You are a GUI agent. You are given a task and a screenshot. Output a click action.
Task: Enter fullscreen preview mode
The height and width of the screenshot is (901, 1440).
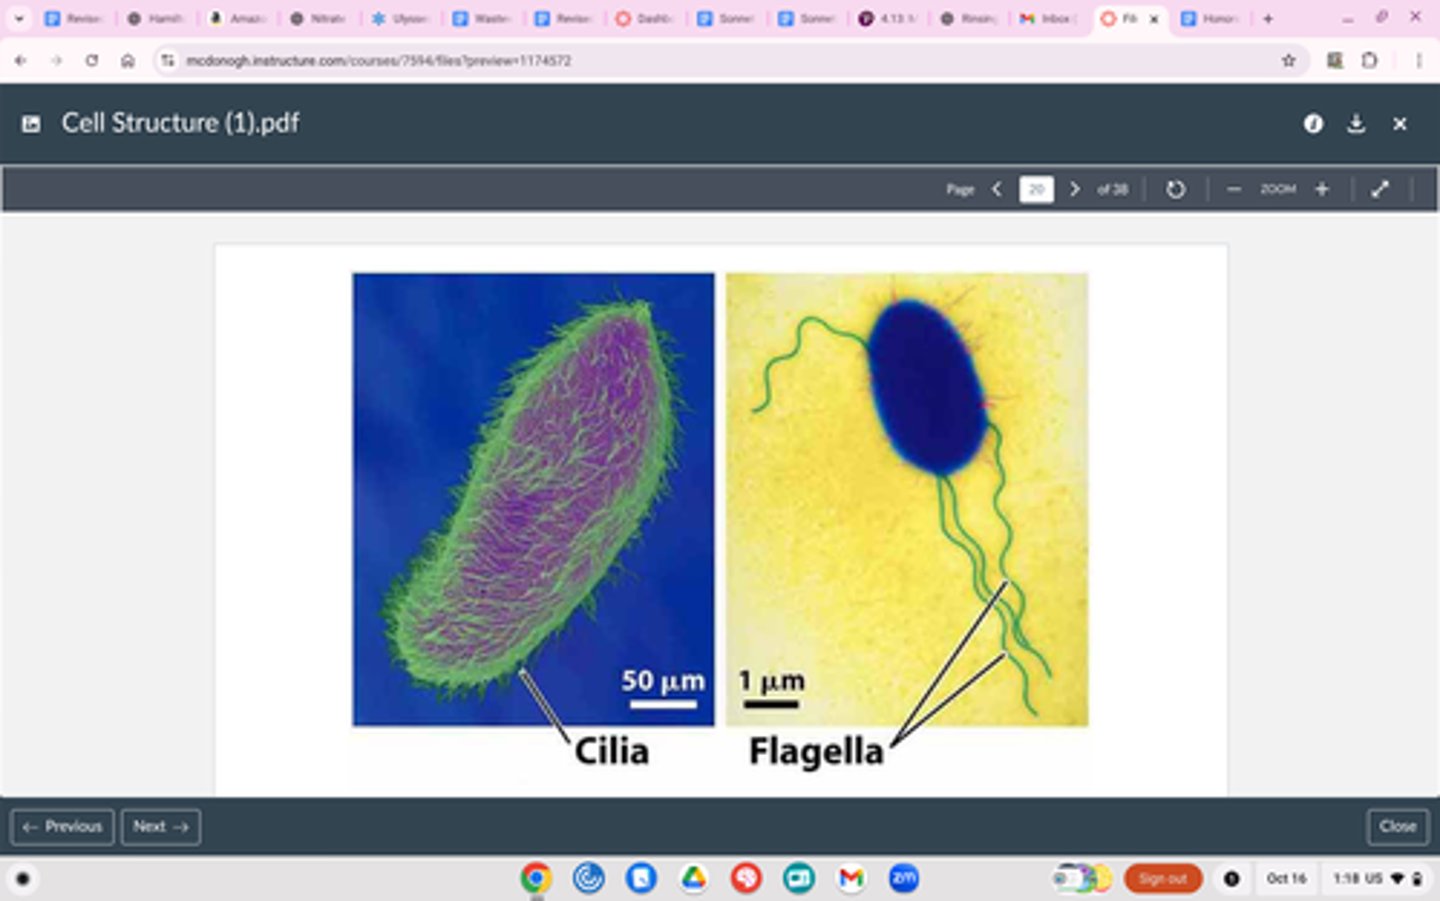click(x=1380, y=189)
